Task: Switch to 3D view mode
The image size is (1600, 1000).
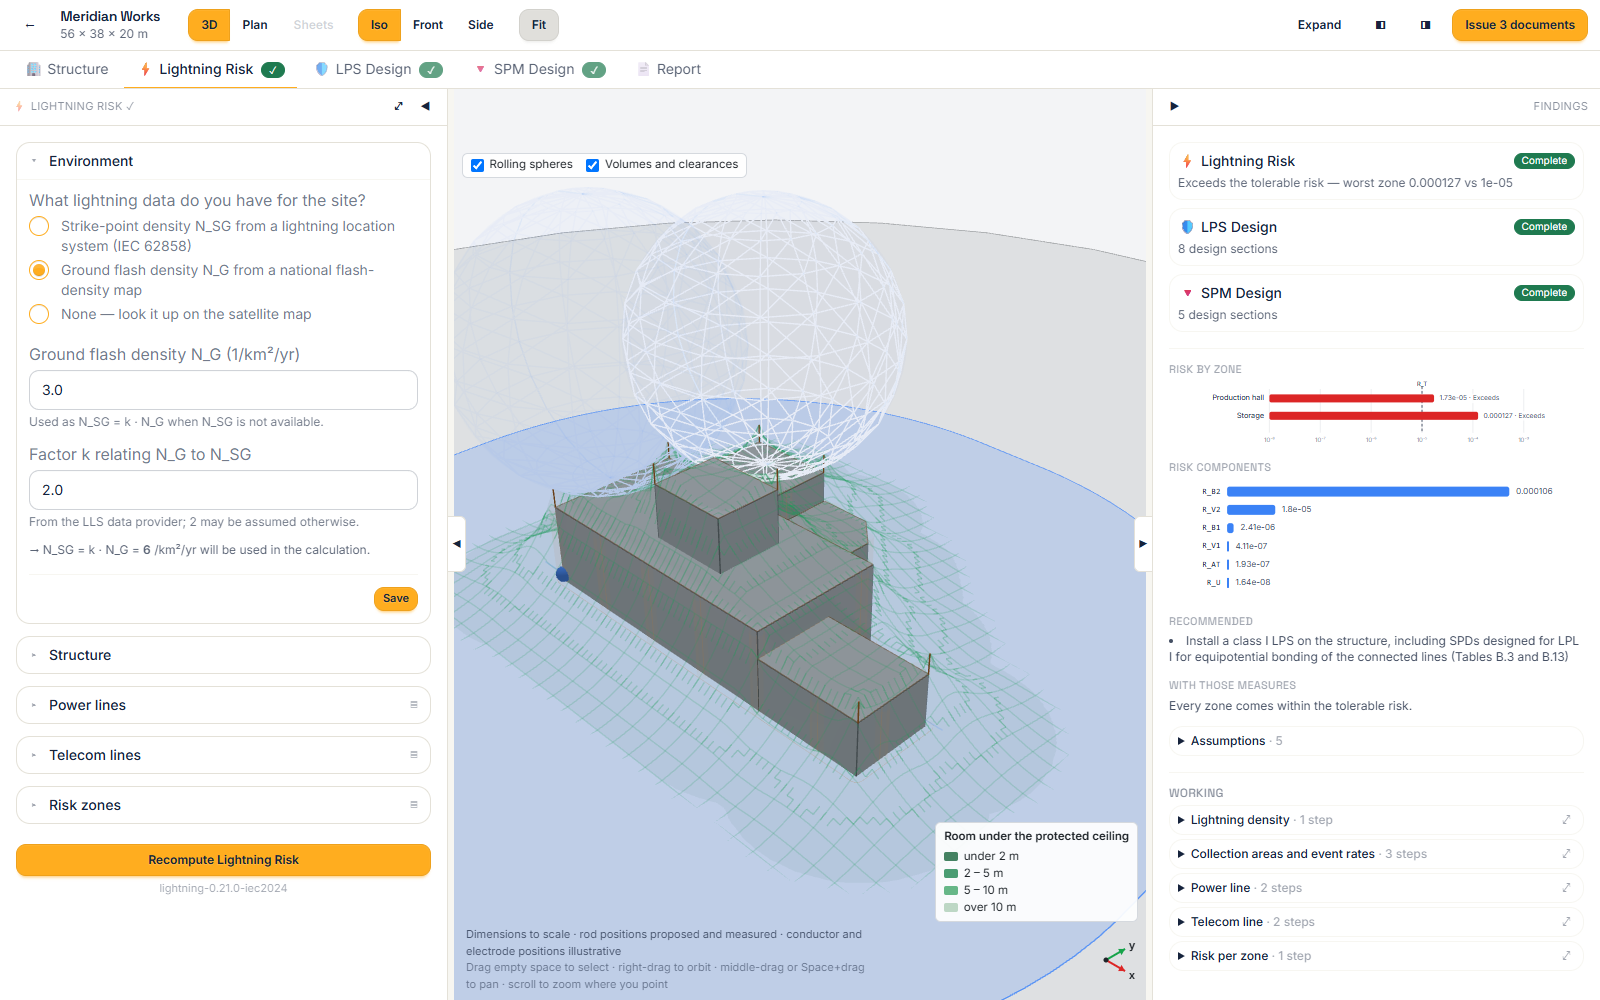Action: click(209, 25)
